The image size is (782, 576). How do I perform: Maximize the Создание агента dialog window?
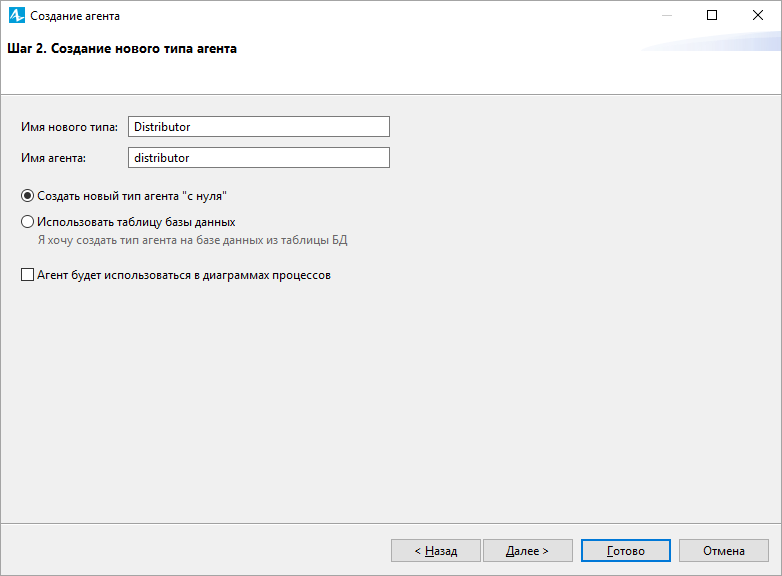click(x=712, y=15)
